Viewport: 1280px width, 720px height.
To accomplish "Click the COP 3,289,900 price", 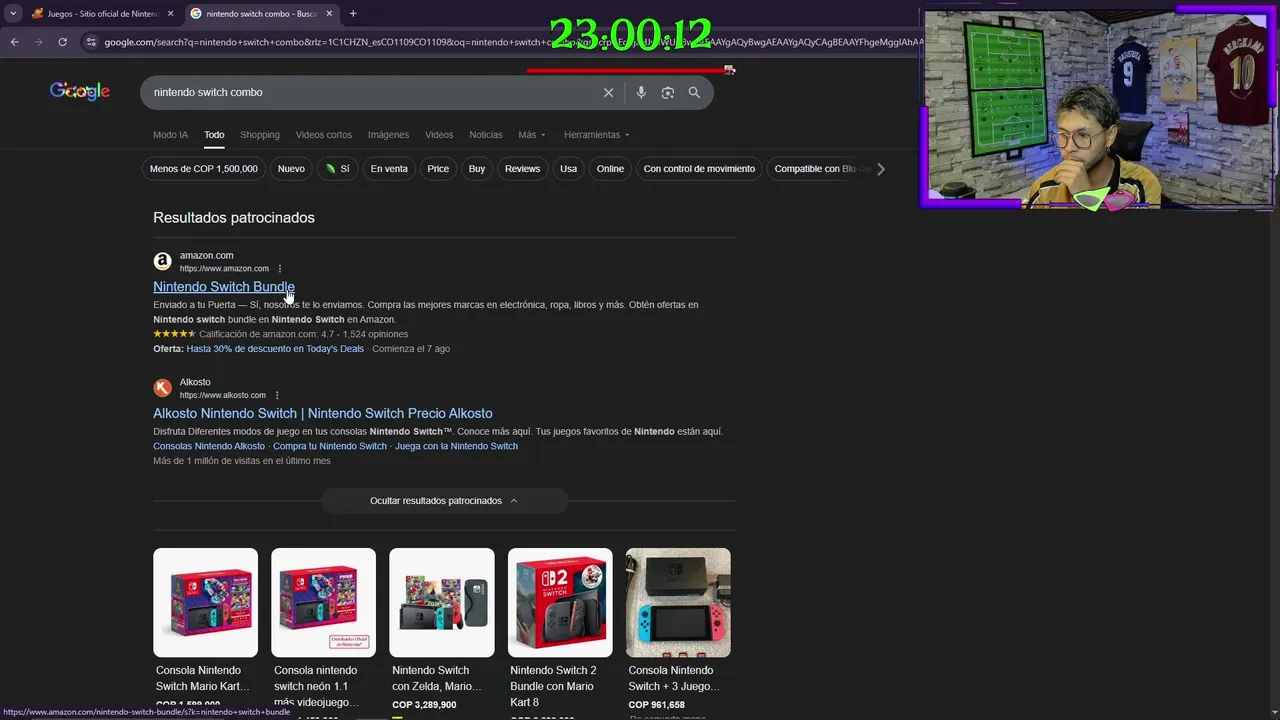I will click(424, 705).
